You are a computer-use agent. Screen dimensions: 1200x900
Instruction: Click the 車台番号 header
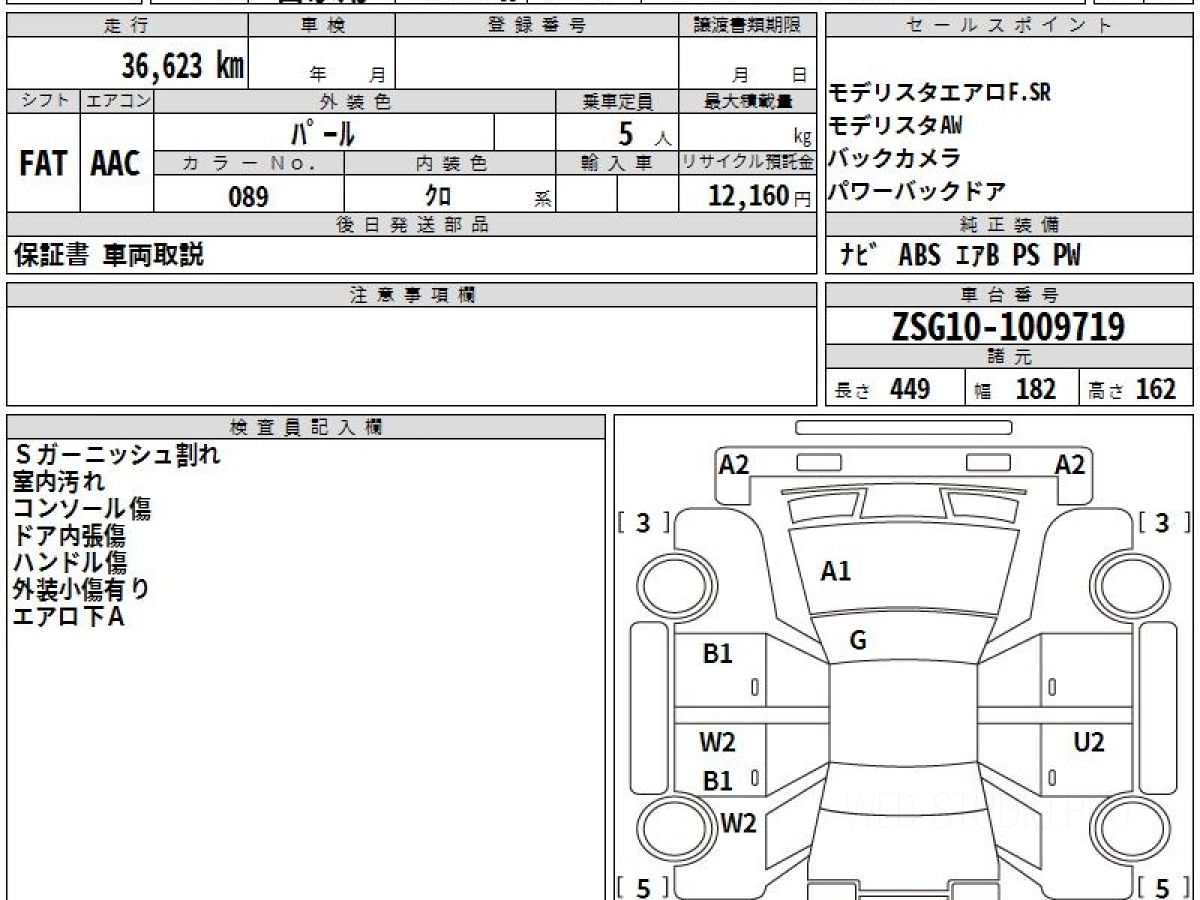(1009, 295)
